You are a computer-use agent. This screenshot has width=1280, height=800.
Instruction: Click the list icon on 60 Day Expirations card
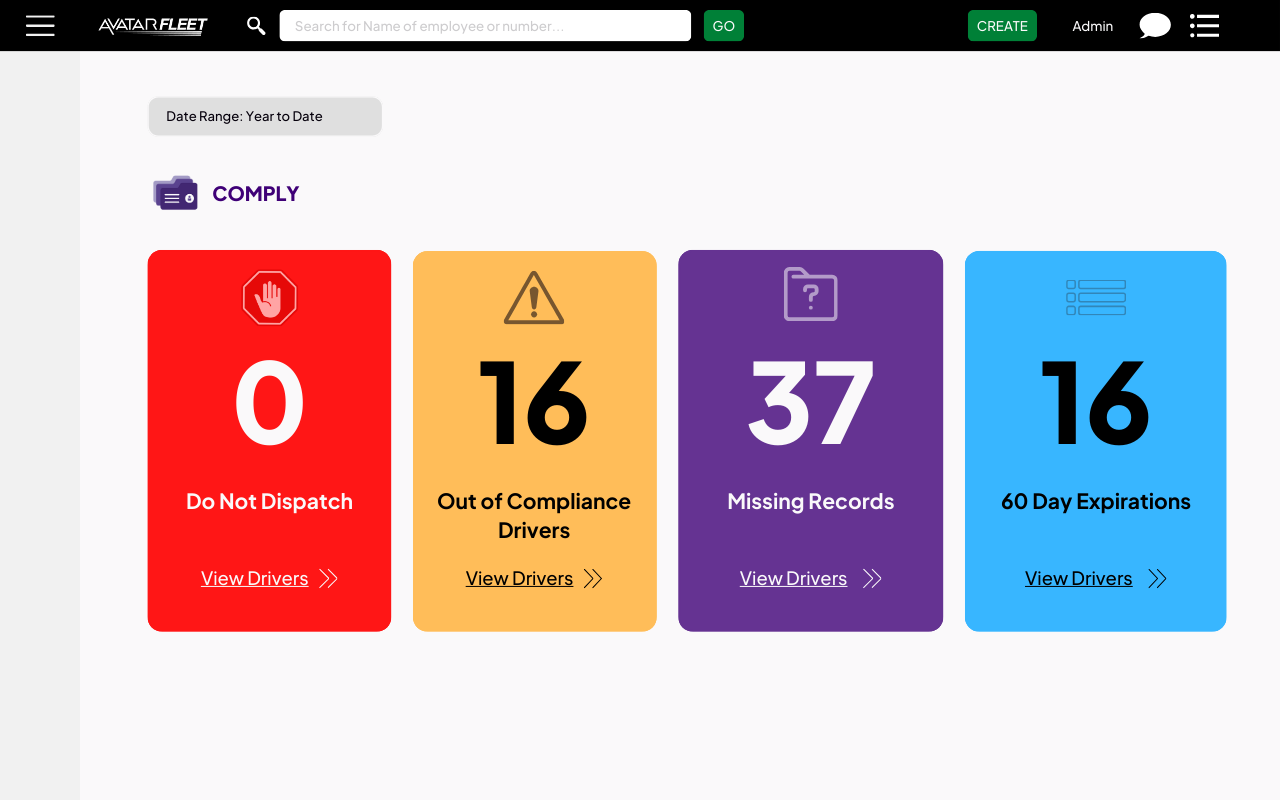tap(1095, 297)
